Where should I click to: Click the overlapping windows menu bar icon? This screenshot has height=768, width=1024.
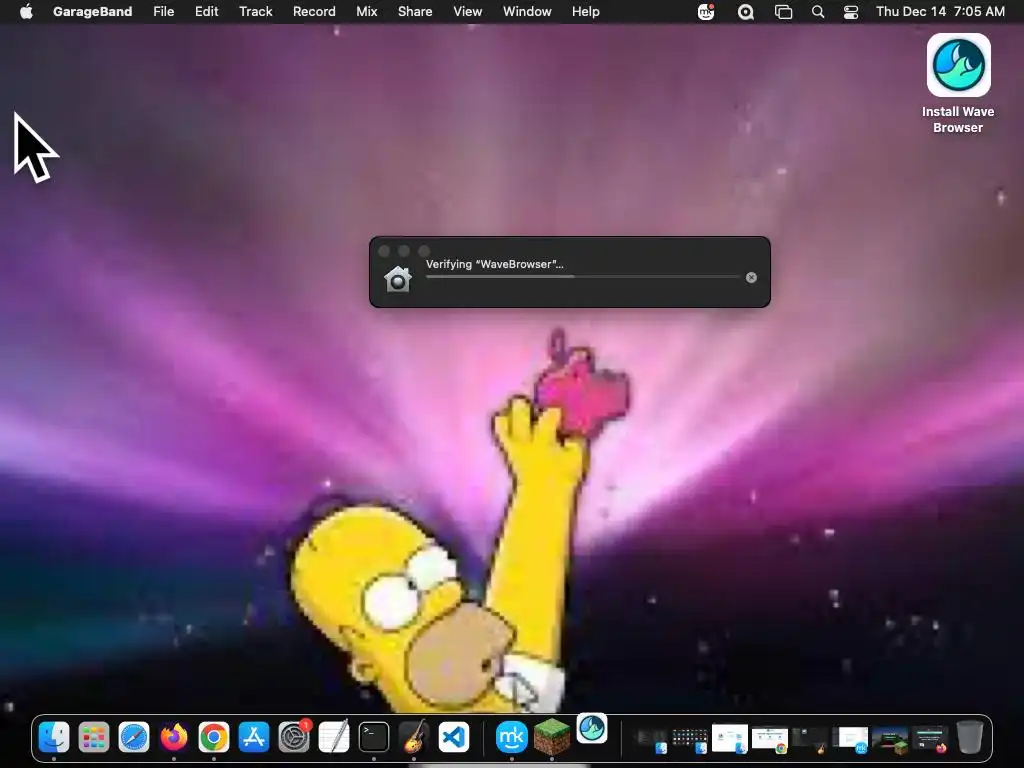[783, 12]
